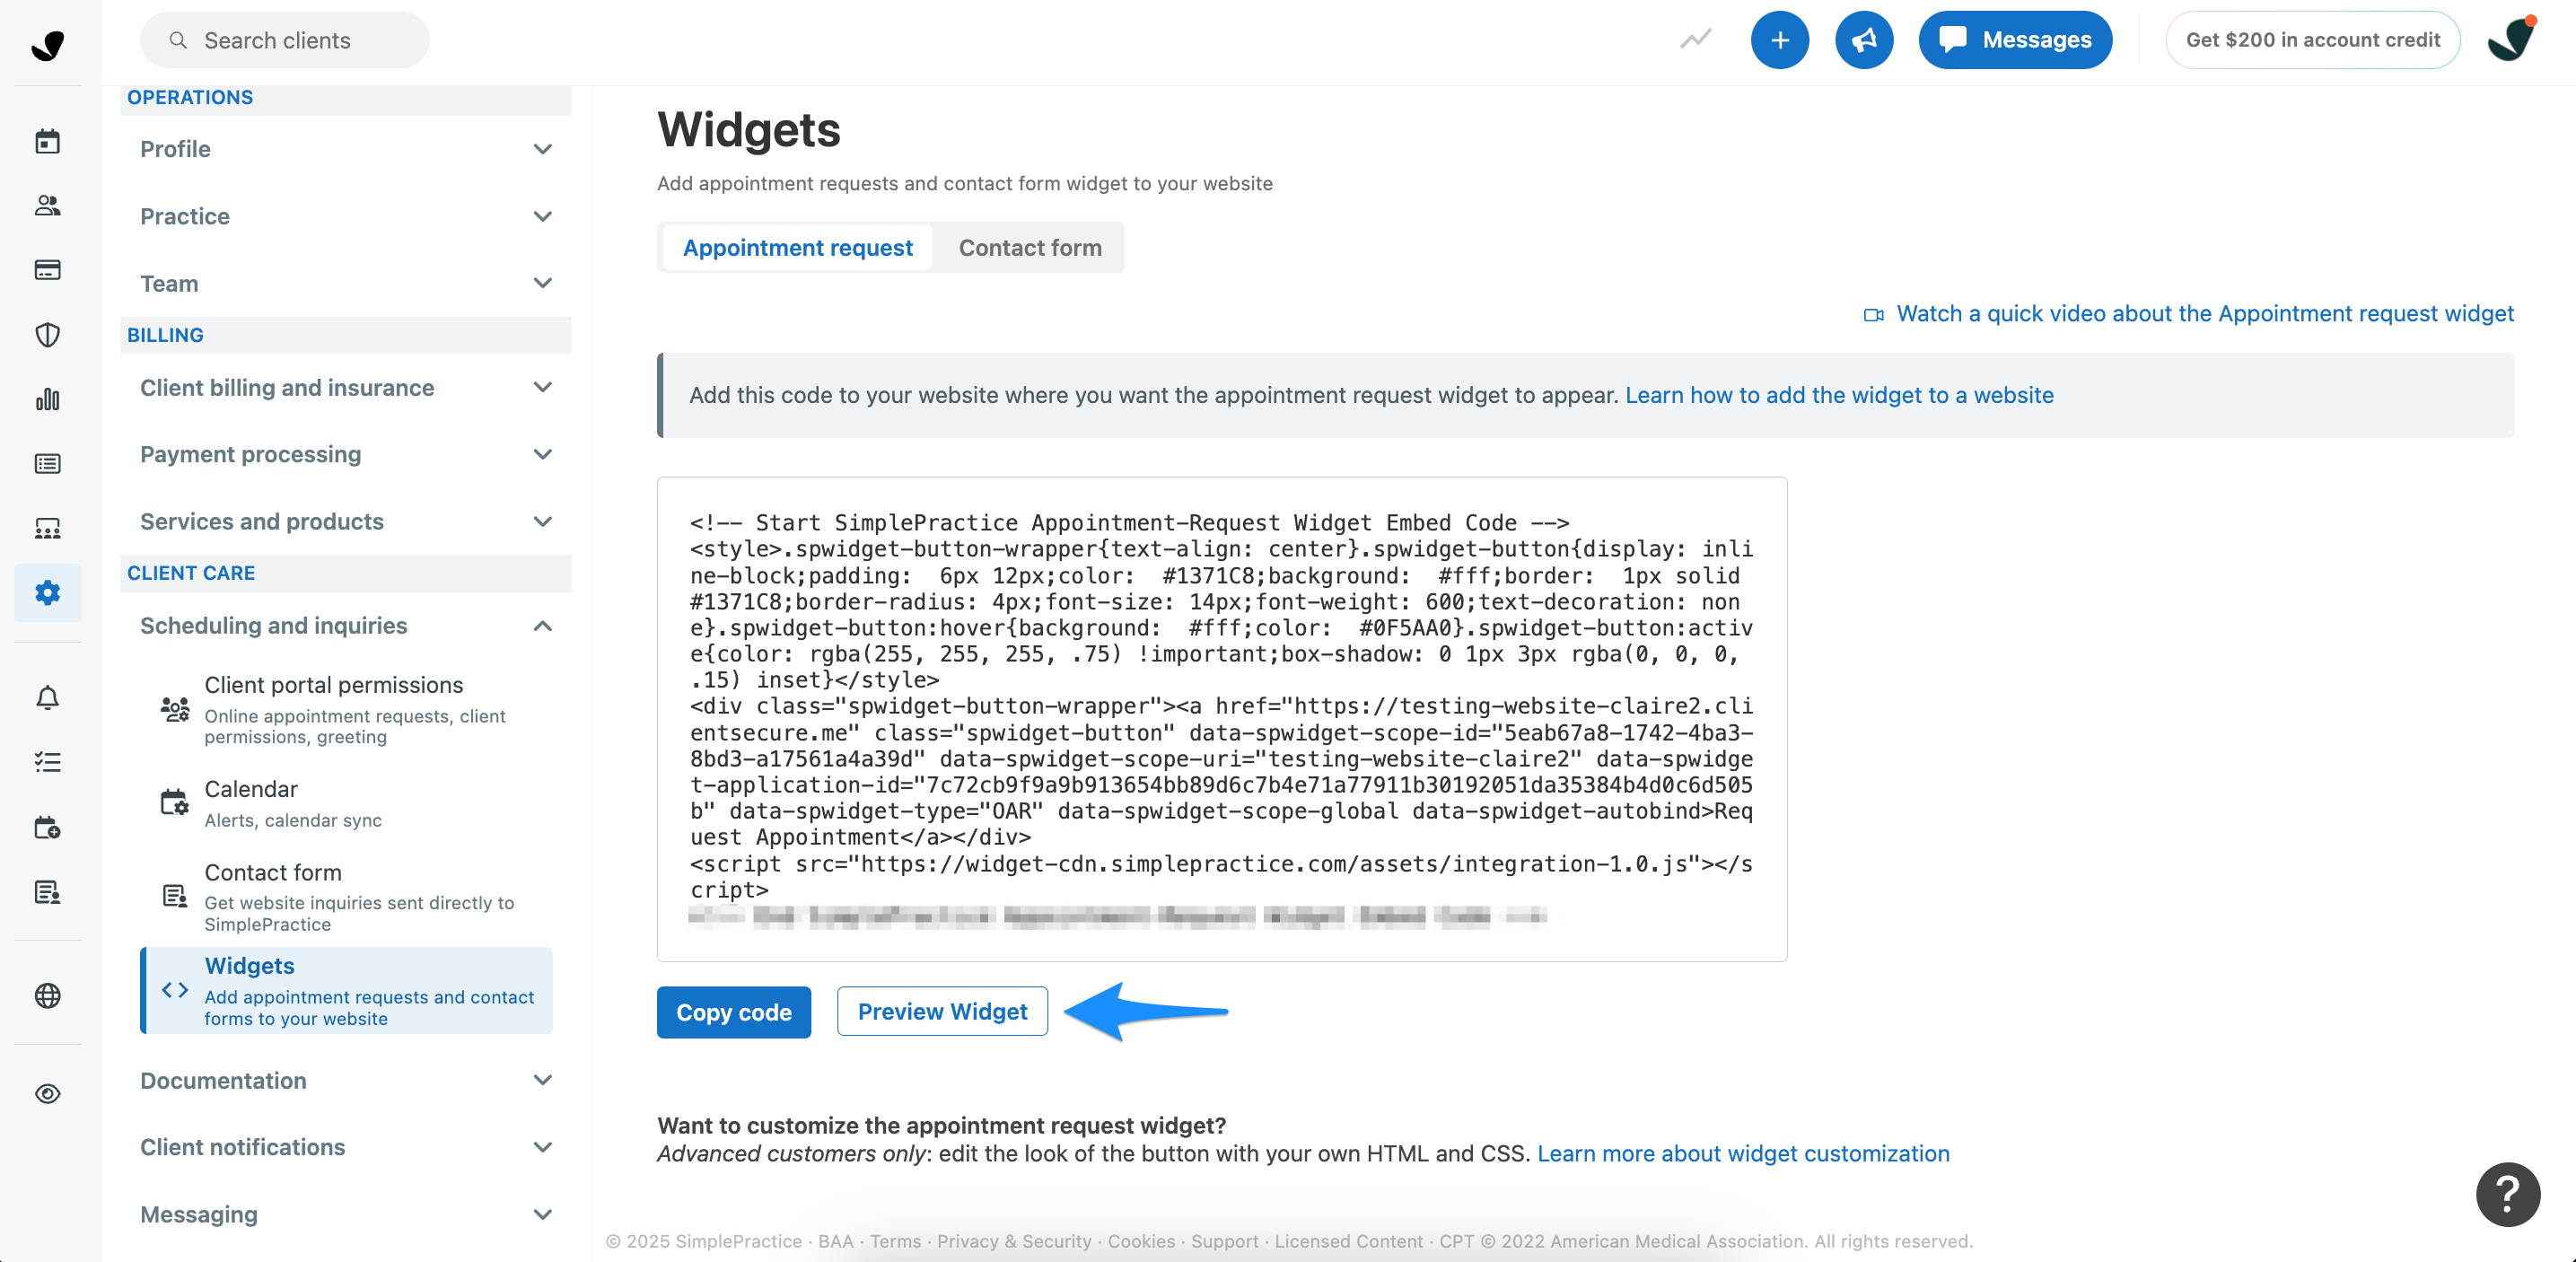This screenshot has width=2576, height=1262.
Task: Open the plus create button in header
Action: [x=1779, y=40]
